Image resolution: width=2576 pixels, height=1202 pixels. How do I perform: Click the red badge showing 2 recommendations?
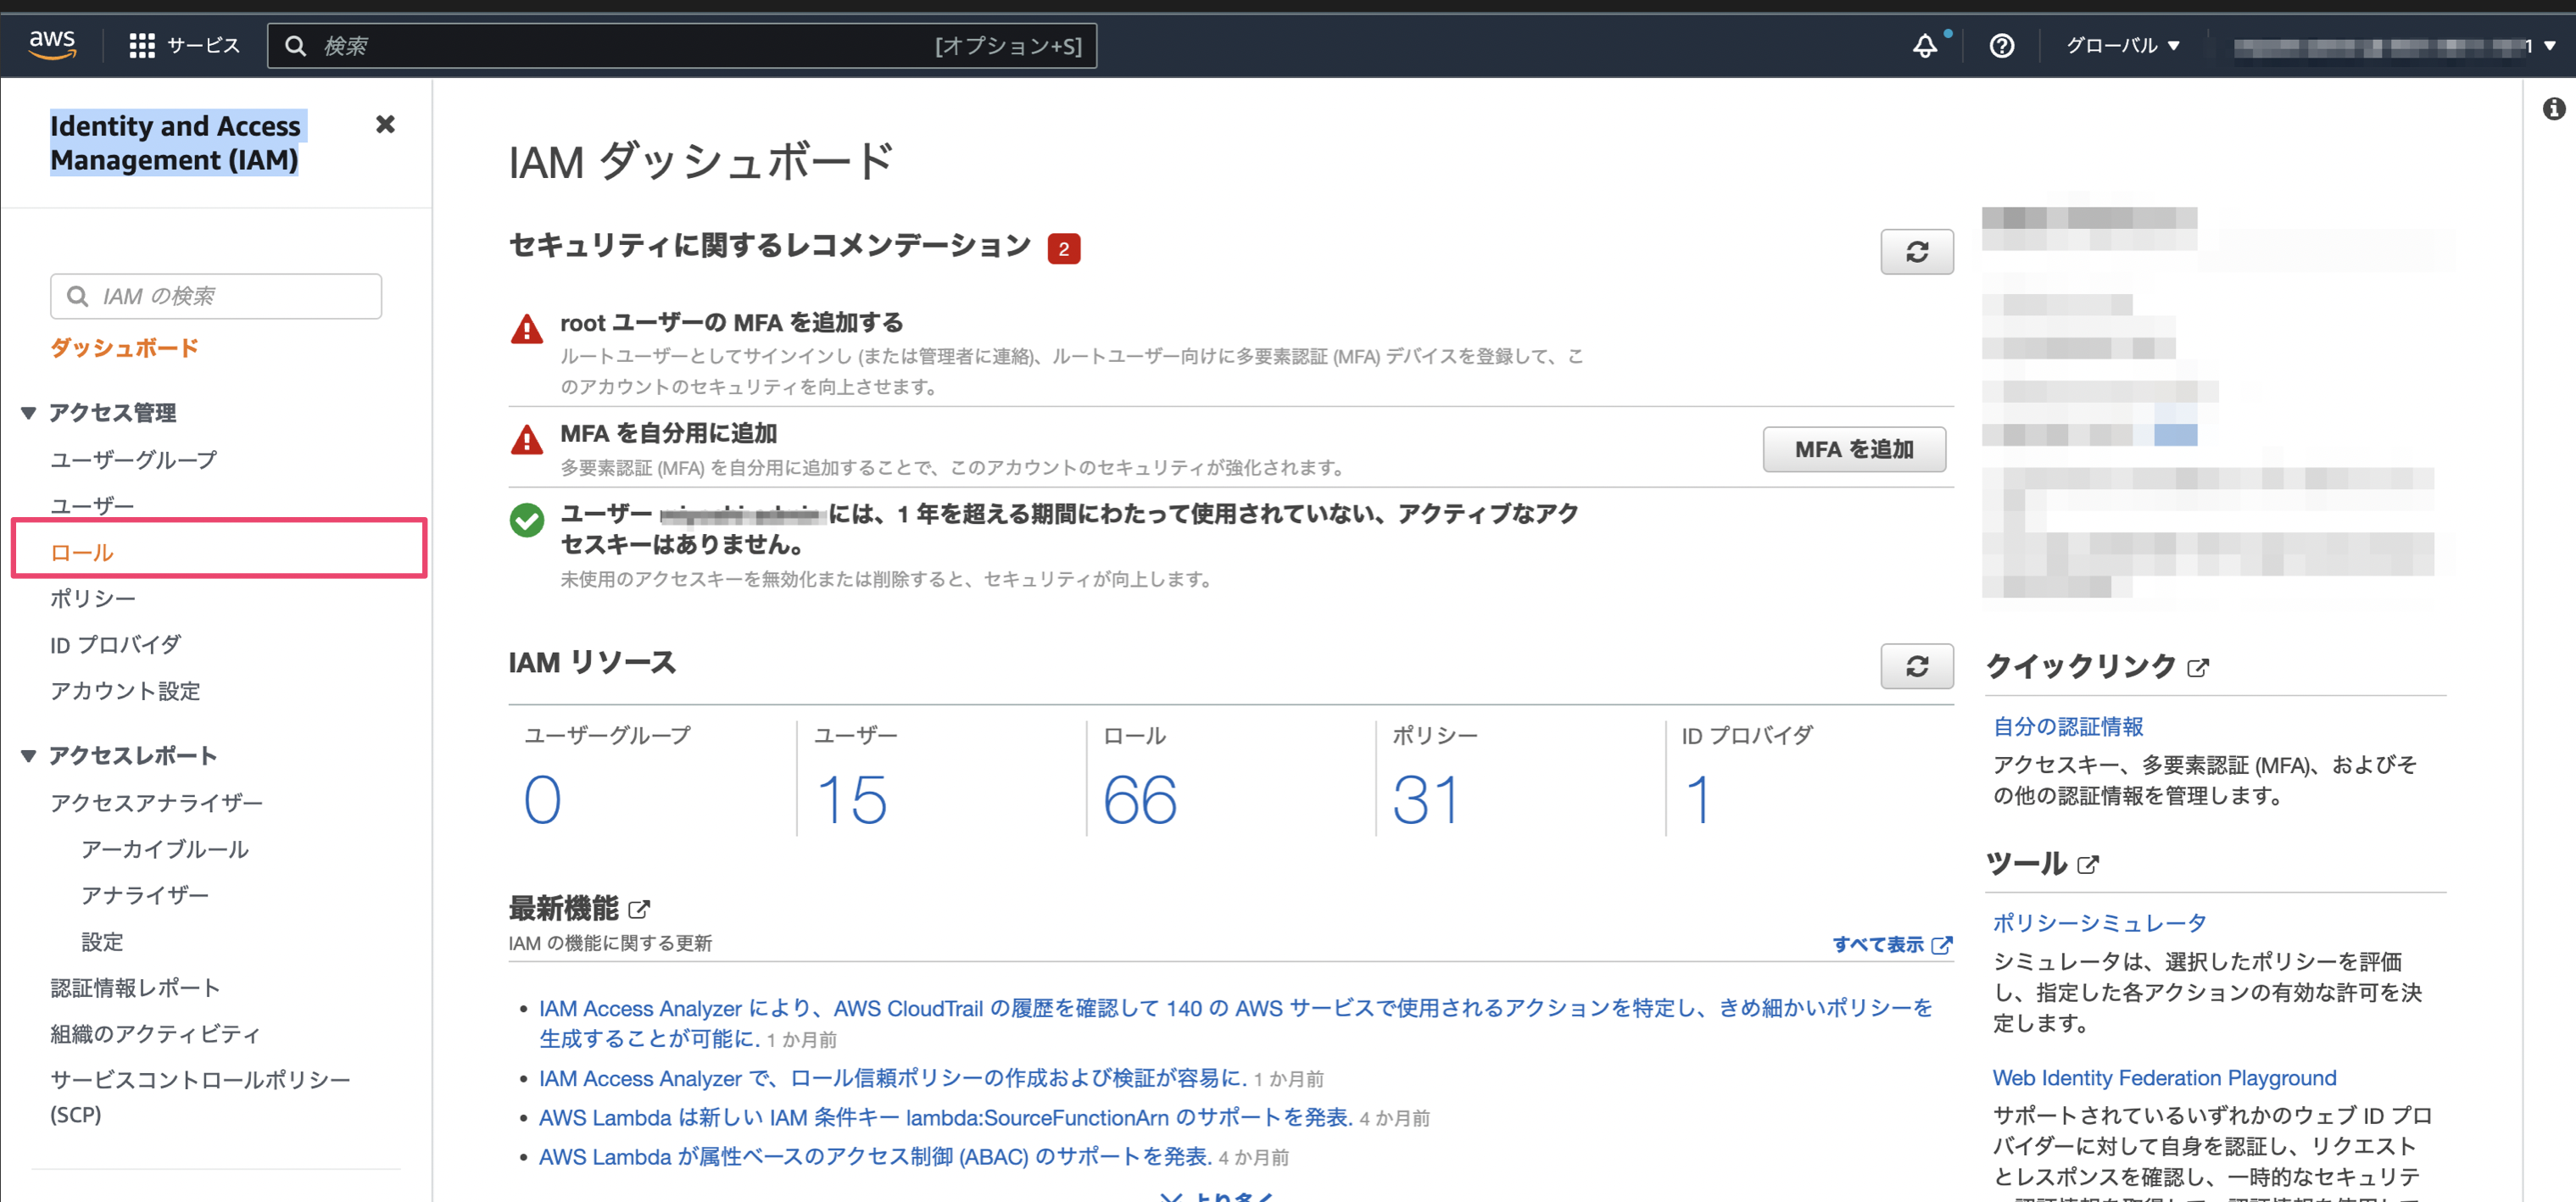click(x=1063, y=249)
